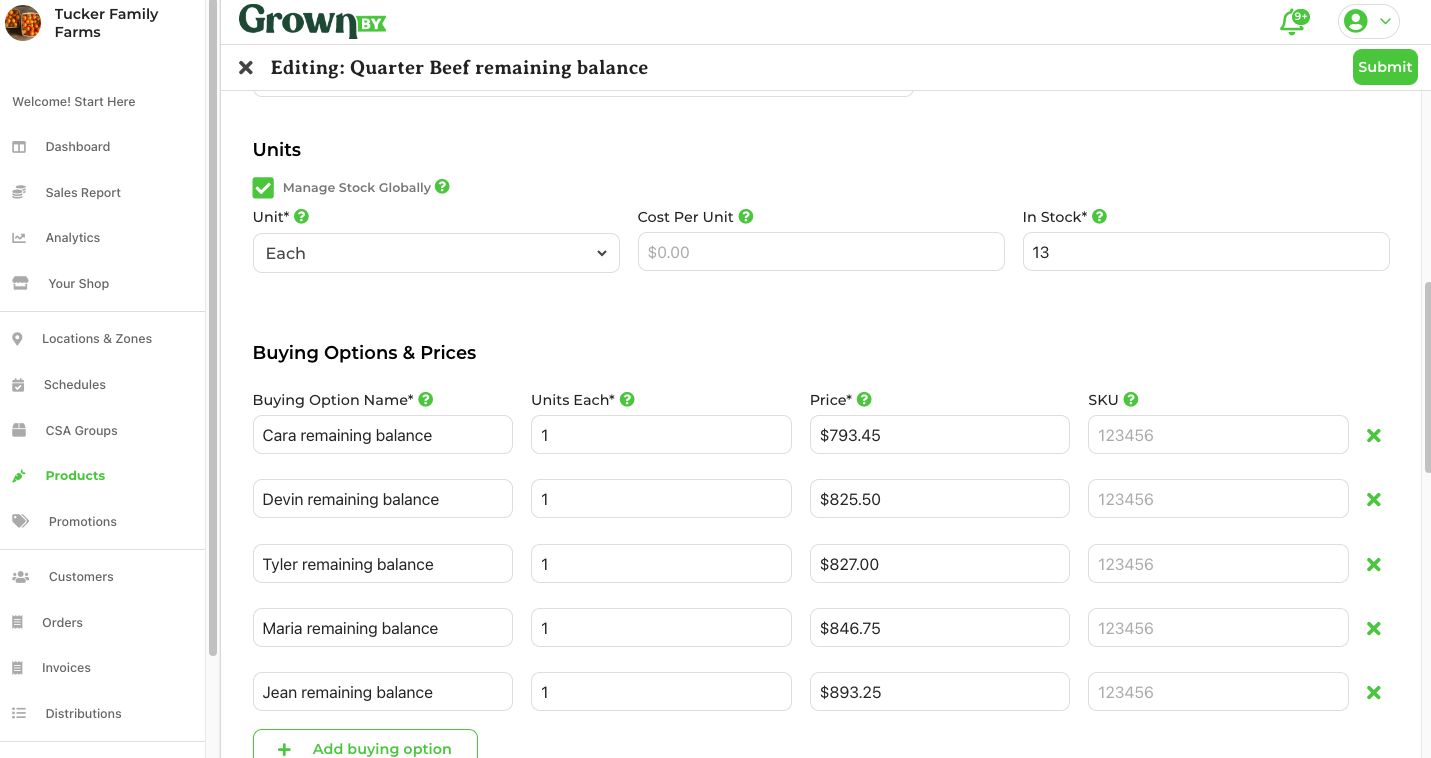Close the editing panel with X
The image size is (1431, 758).
246,68
